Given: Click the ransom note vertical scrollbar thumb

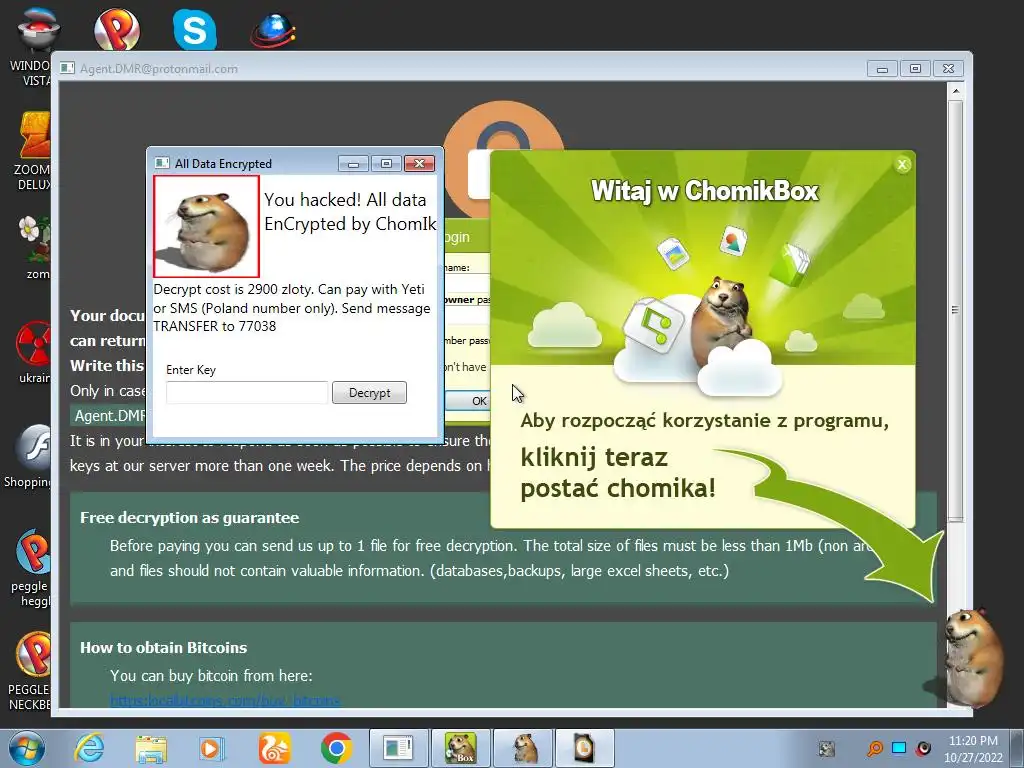Looking at the screenshot, I should [955, 310].
